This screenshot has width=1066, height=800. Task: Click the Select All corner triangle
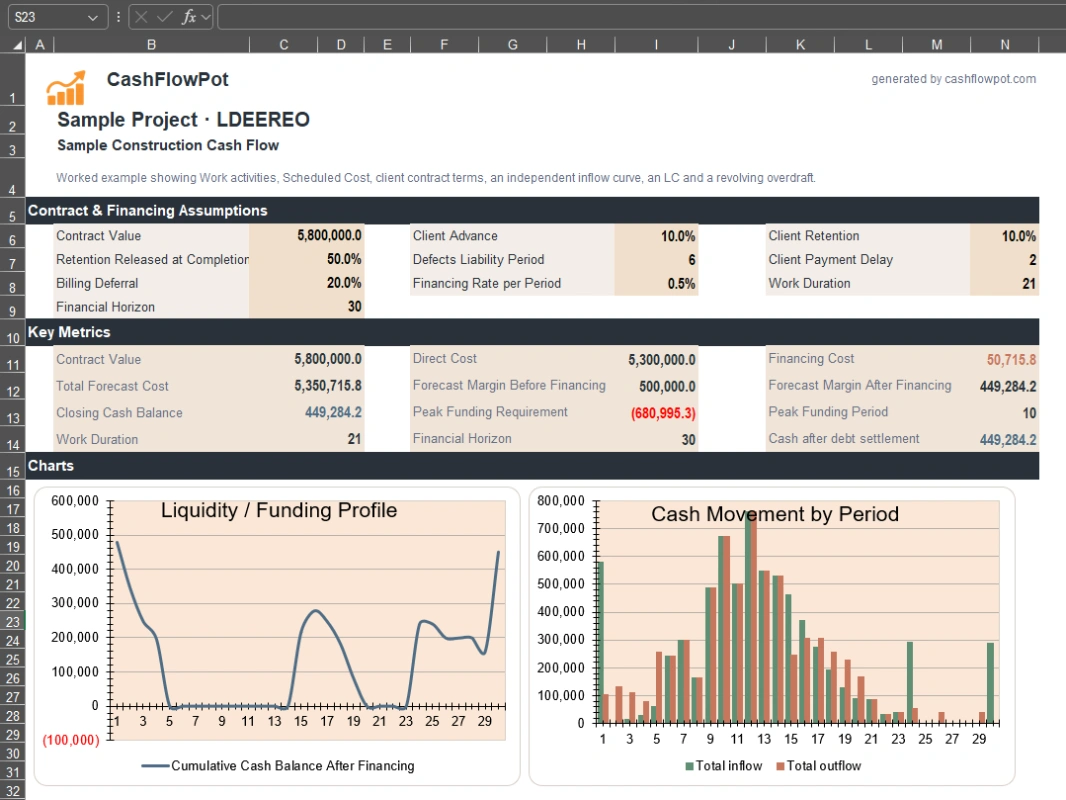pyautogui.click(x=18, y=45)
